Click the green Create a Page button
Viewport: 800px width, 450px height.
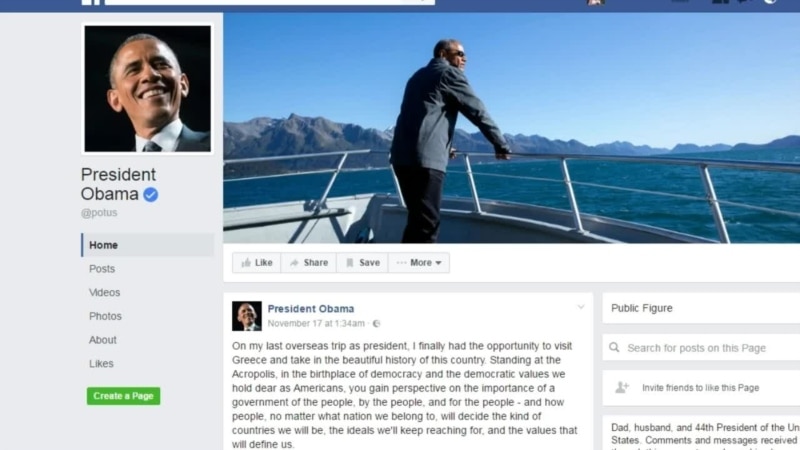(123, 396)
